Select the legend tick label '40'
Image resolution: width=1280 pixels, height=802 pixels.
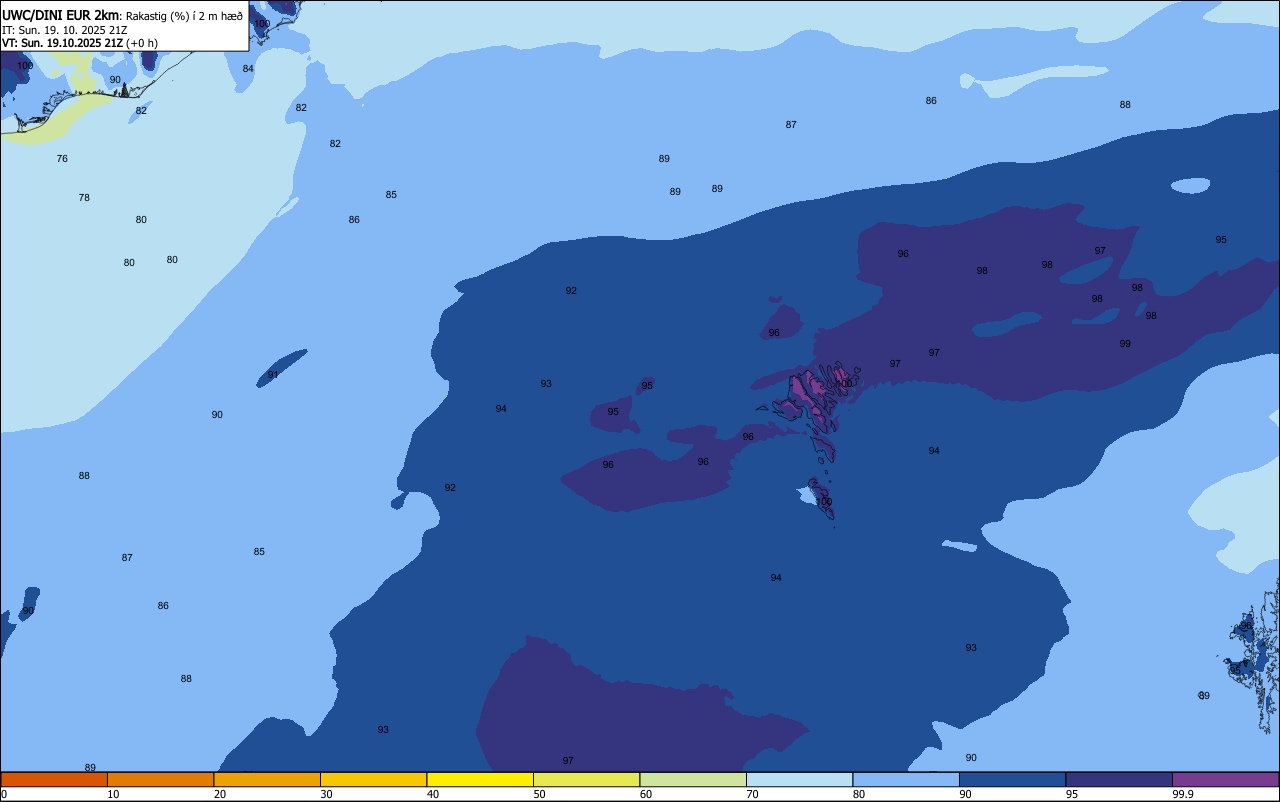433,794
